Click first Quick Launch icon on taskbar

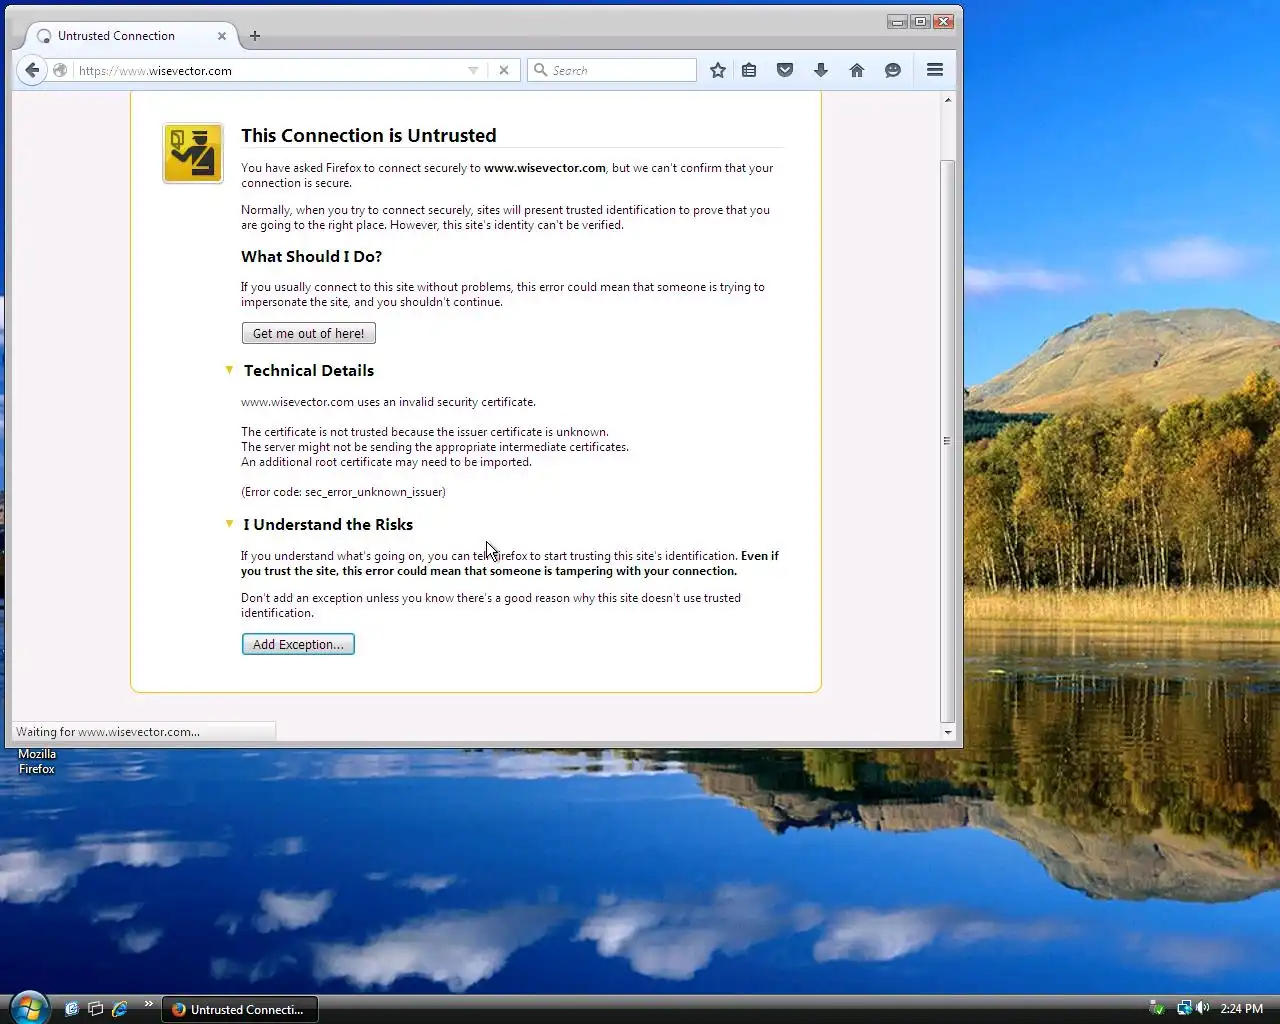tap(72, 1009)
